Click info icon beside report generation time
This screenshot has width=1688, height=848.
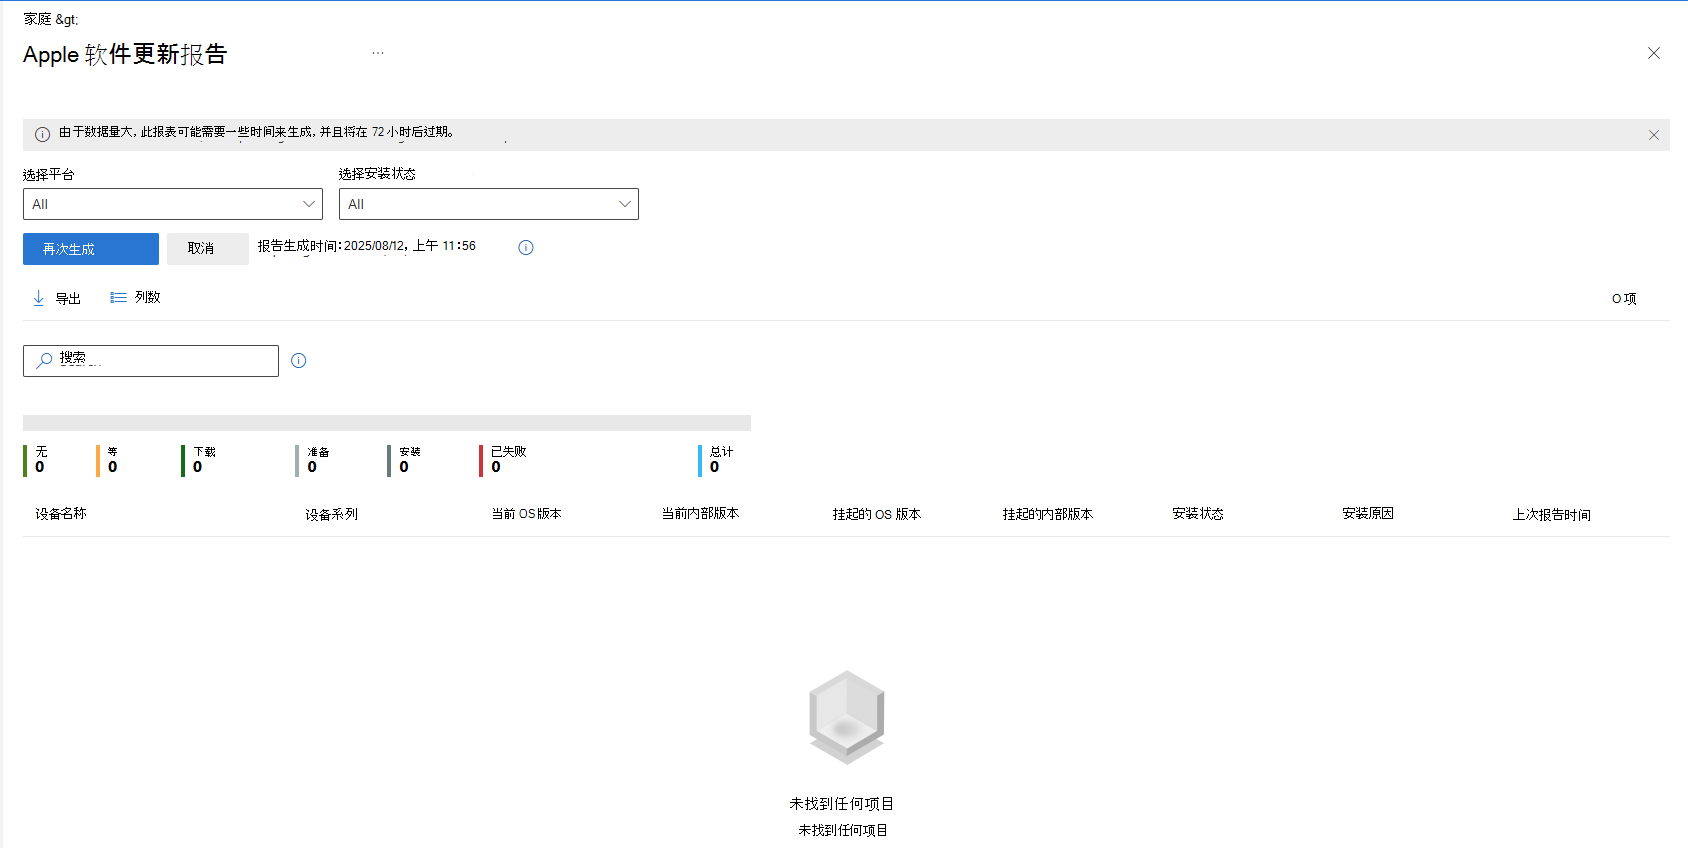(x=526, y=248)
